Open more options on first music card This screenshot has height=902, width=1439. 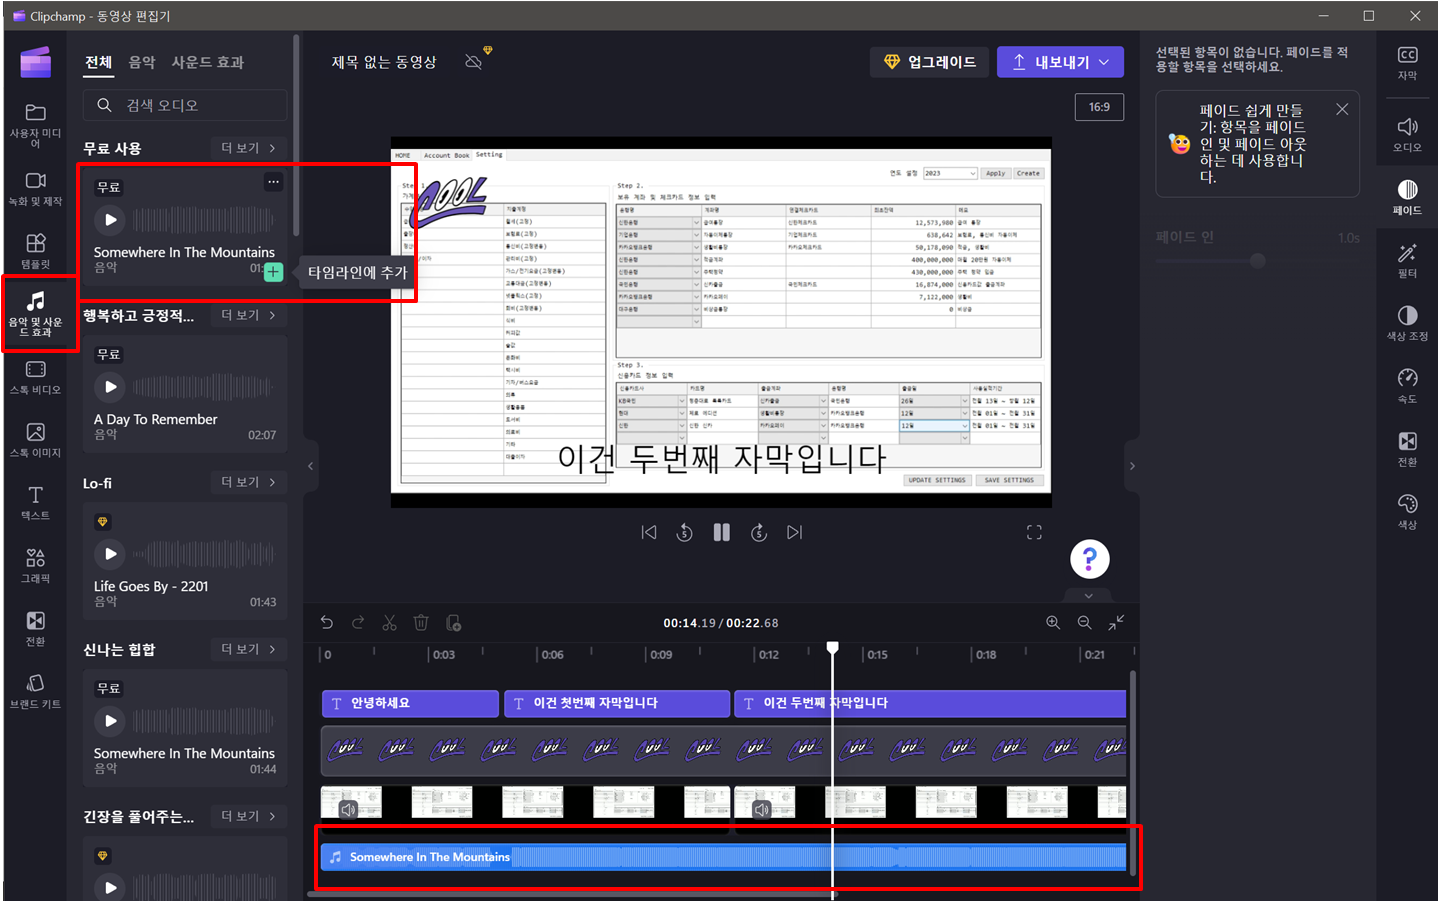click(x=273, y=182)
